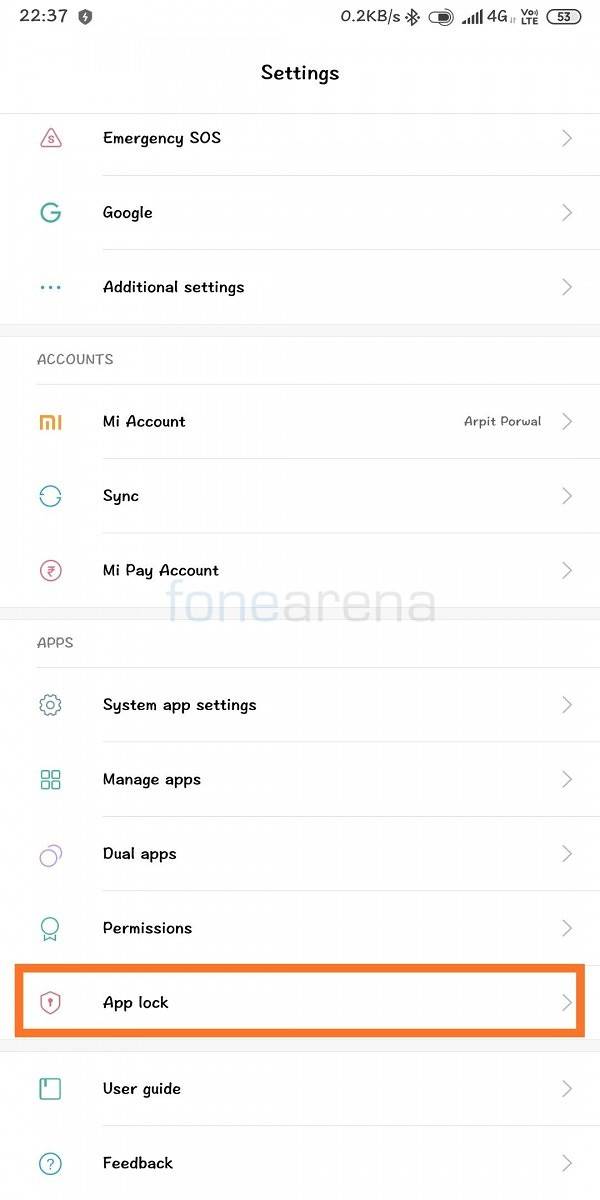Viewport: 600px width, 1200px height.
Task: Open the User guide menu entry
Action: coord(300,1088)
